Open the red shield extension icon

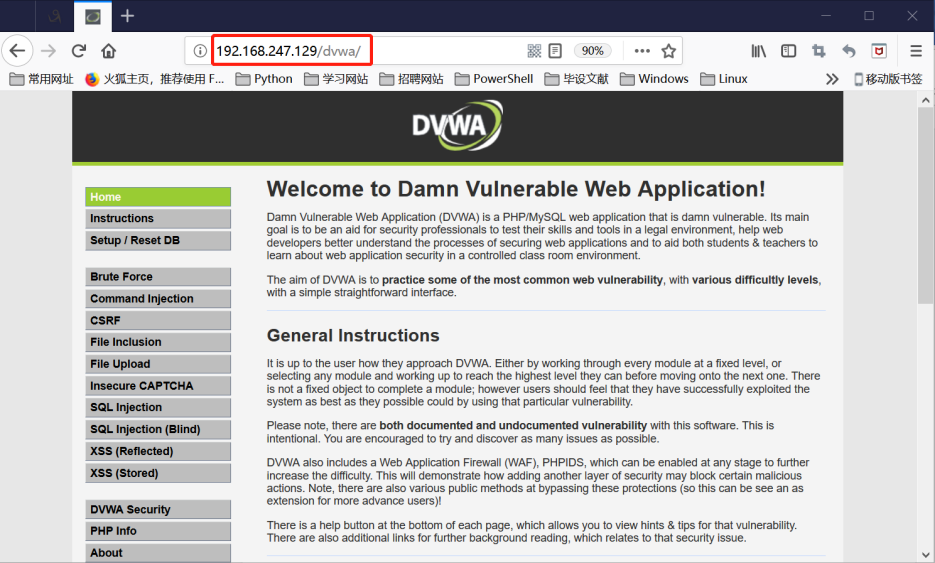[879, 51]
